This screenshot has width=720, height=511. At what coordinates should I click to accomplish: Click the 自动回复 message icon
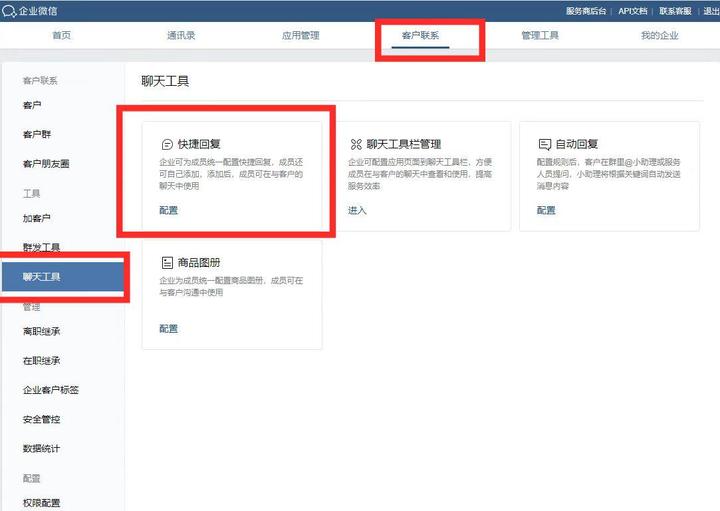pos(544,145)
